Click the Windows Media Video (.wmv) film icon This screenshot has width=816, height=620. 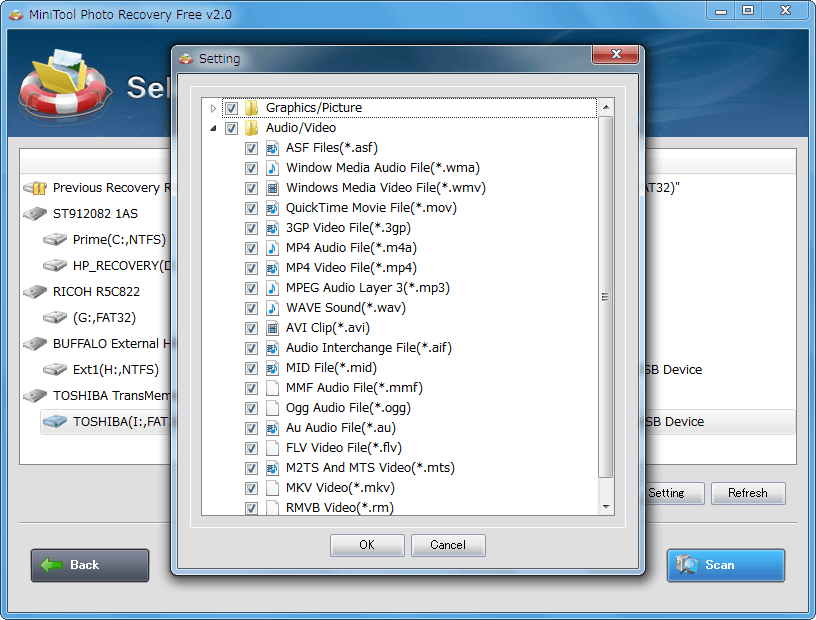point(272,188)
